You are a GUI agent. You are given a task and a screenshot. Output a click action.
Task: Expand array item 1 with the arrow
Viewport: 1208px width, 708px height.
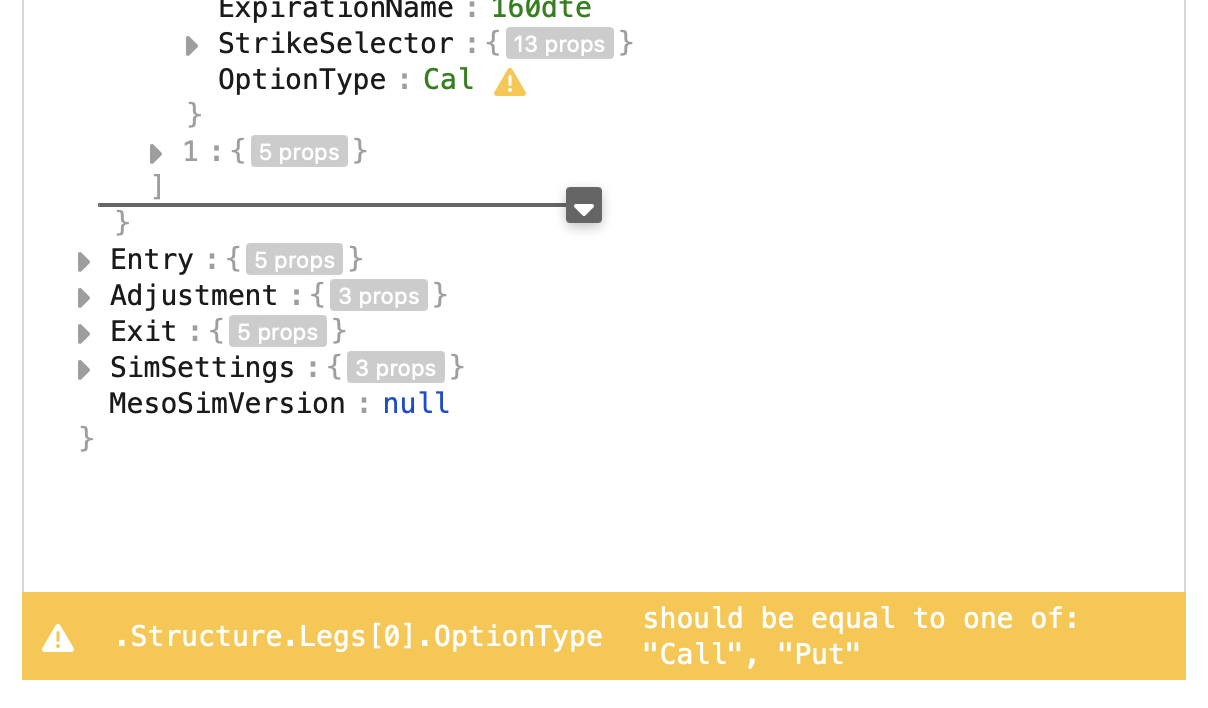[x=155, y=154]
